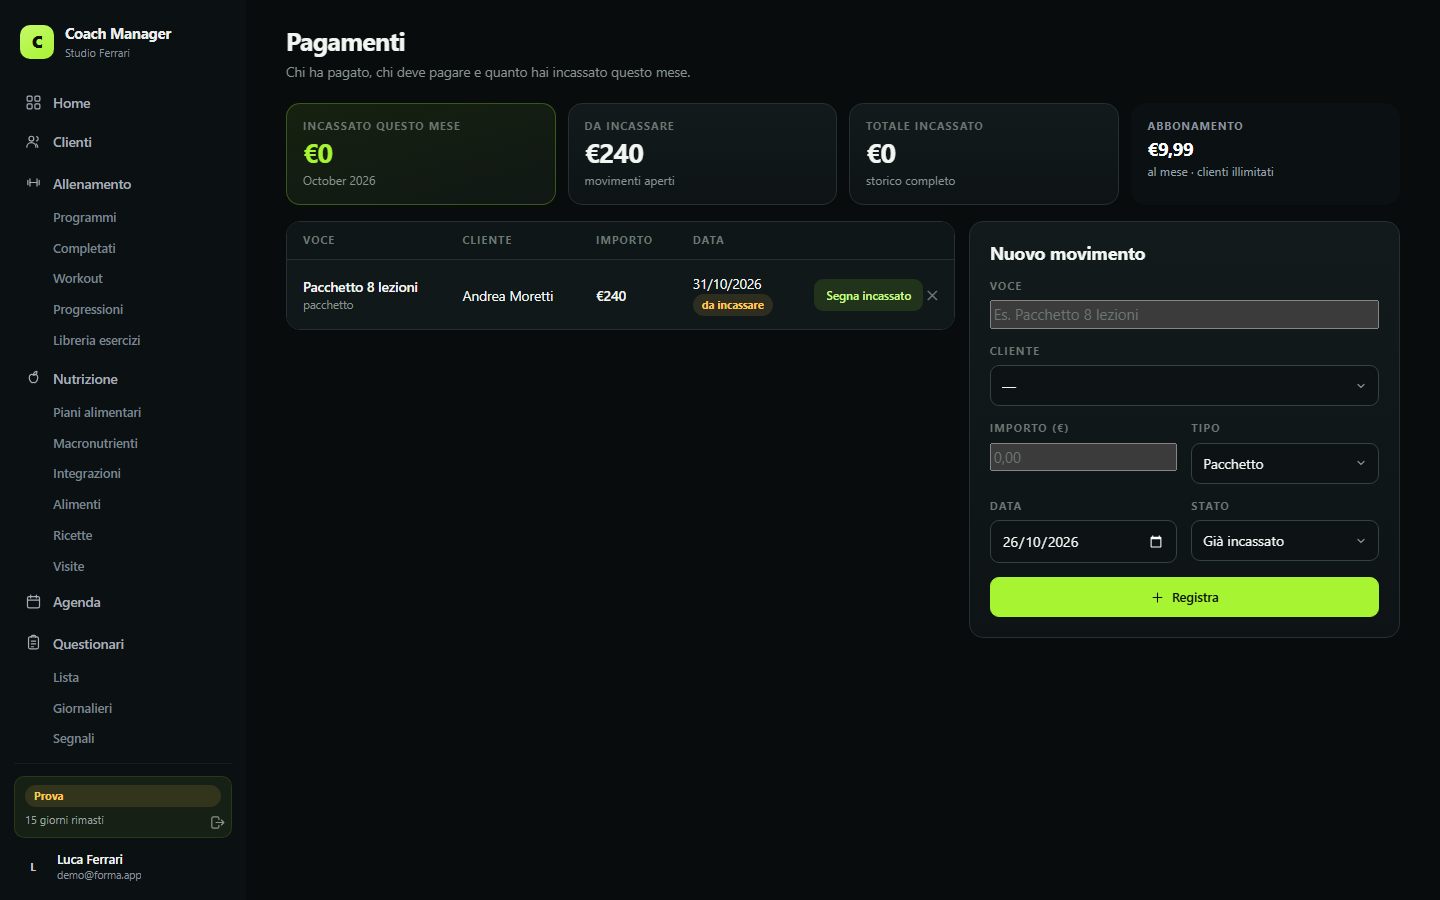Screen dimensions: 1440x900
Task: Click the green Coach Manager logo
Action: (x=37, y=42)
